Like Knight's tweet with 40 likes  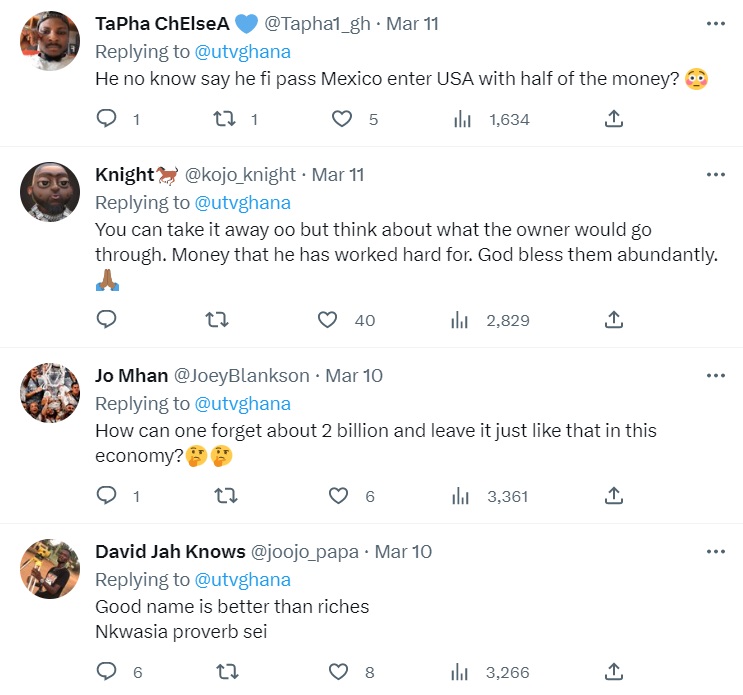point(328,320)
